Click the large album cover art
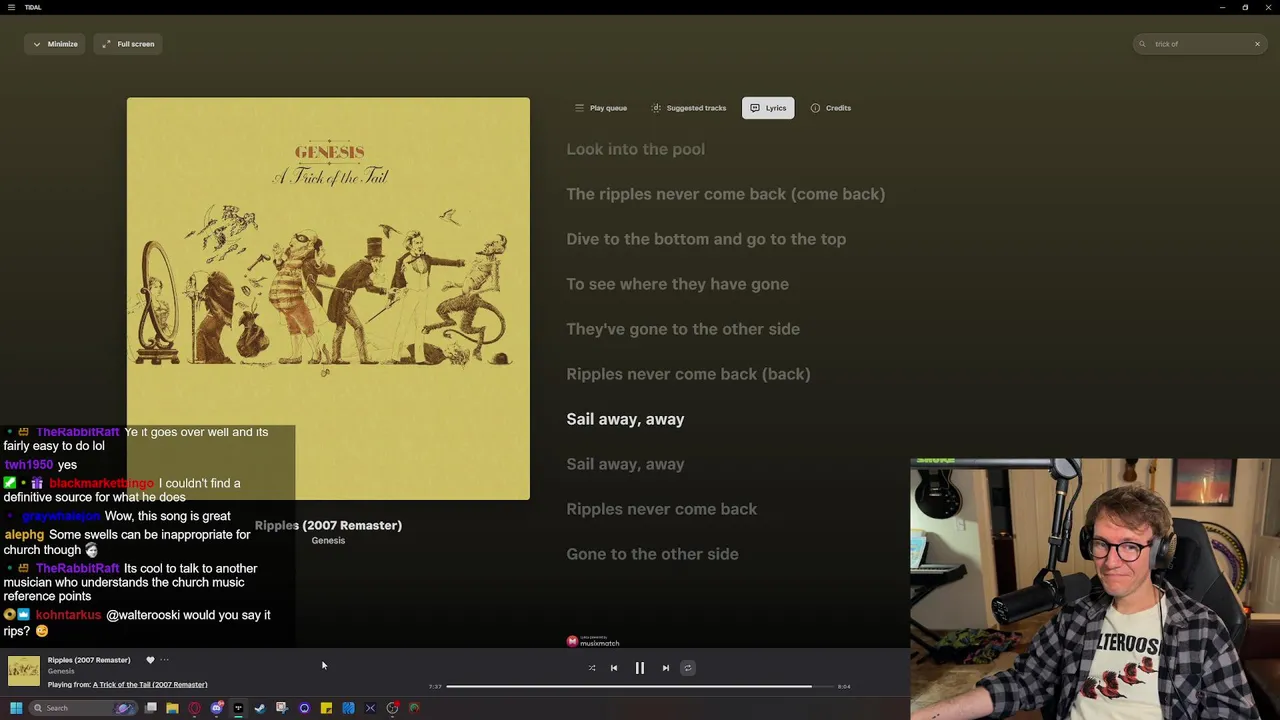 pos(328,298)
